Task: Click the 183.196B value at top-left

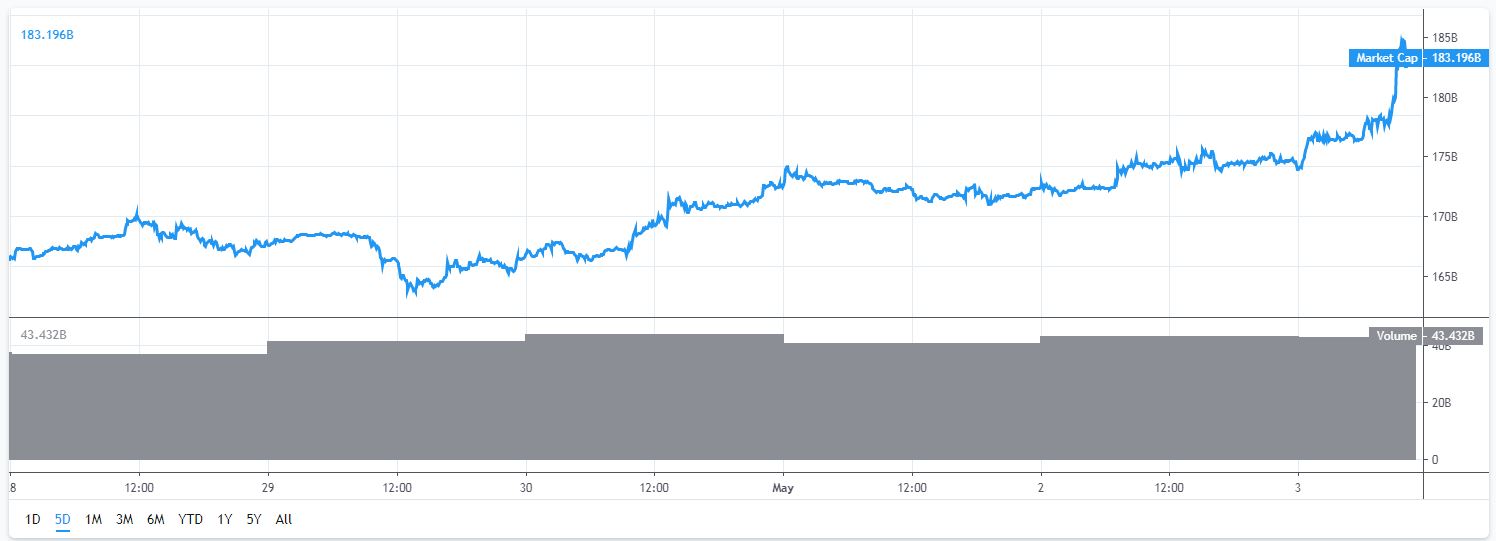Action: coord(48,35)
